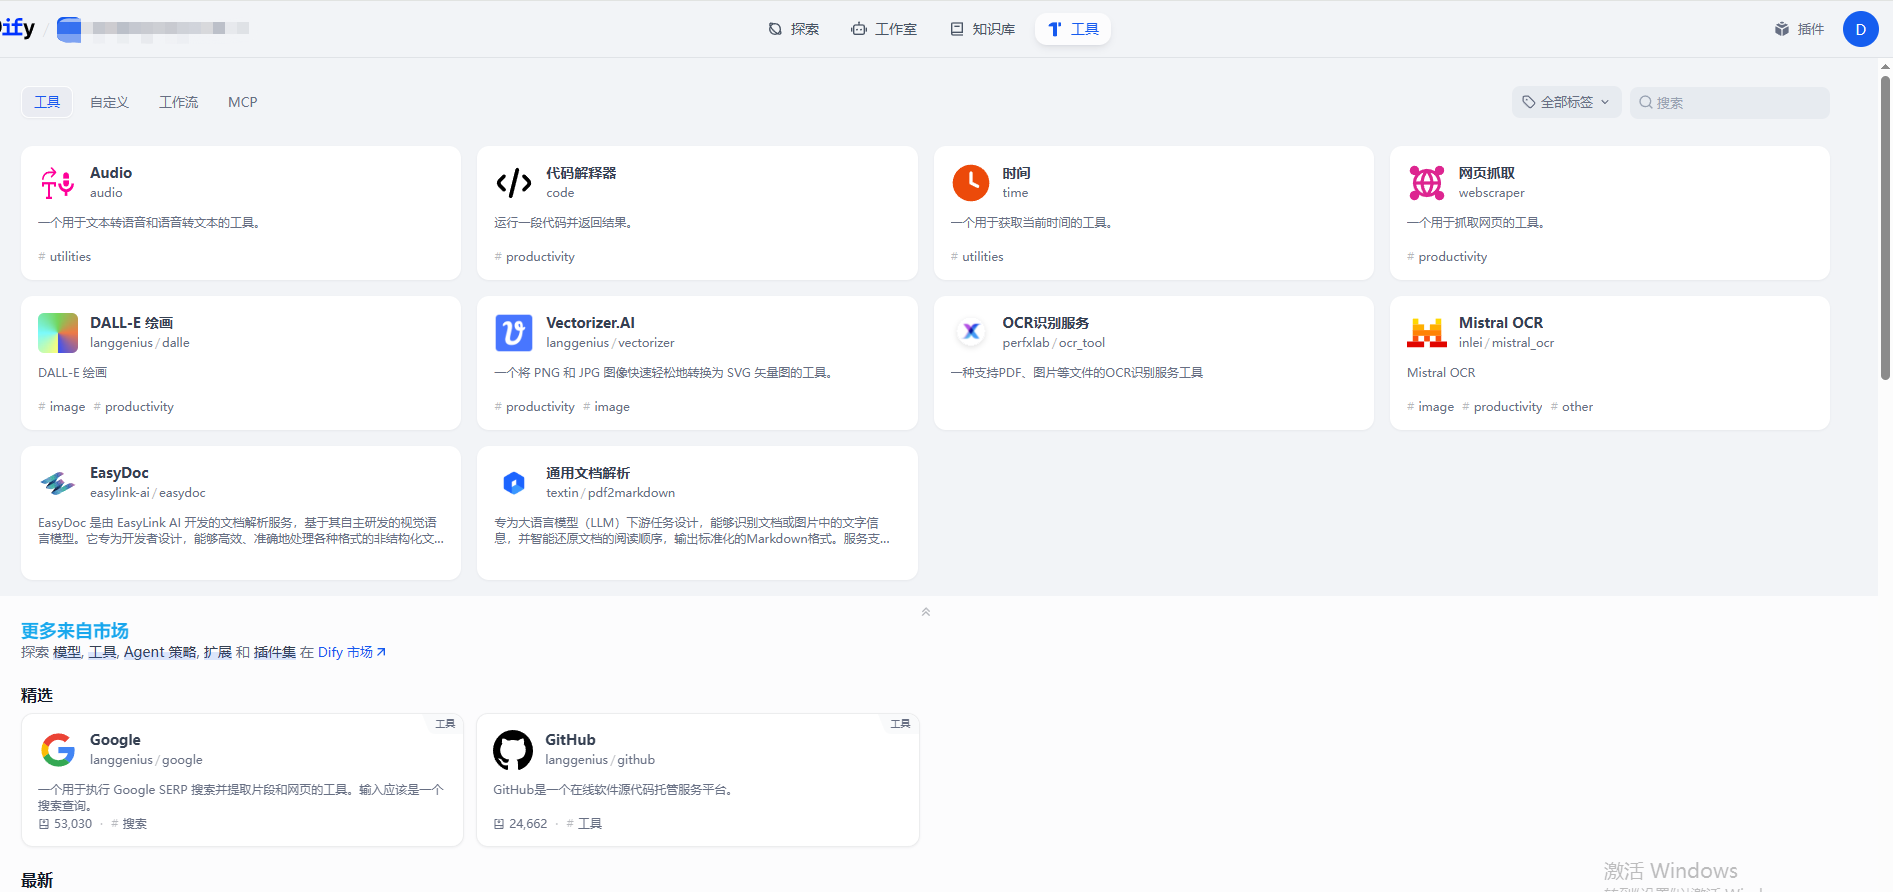Click the orange clock time icon
Screen dimensions: 1893x892
pyautogui.click(x=971, y=183)
